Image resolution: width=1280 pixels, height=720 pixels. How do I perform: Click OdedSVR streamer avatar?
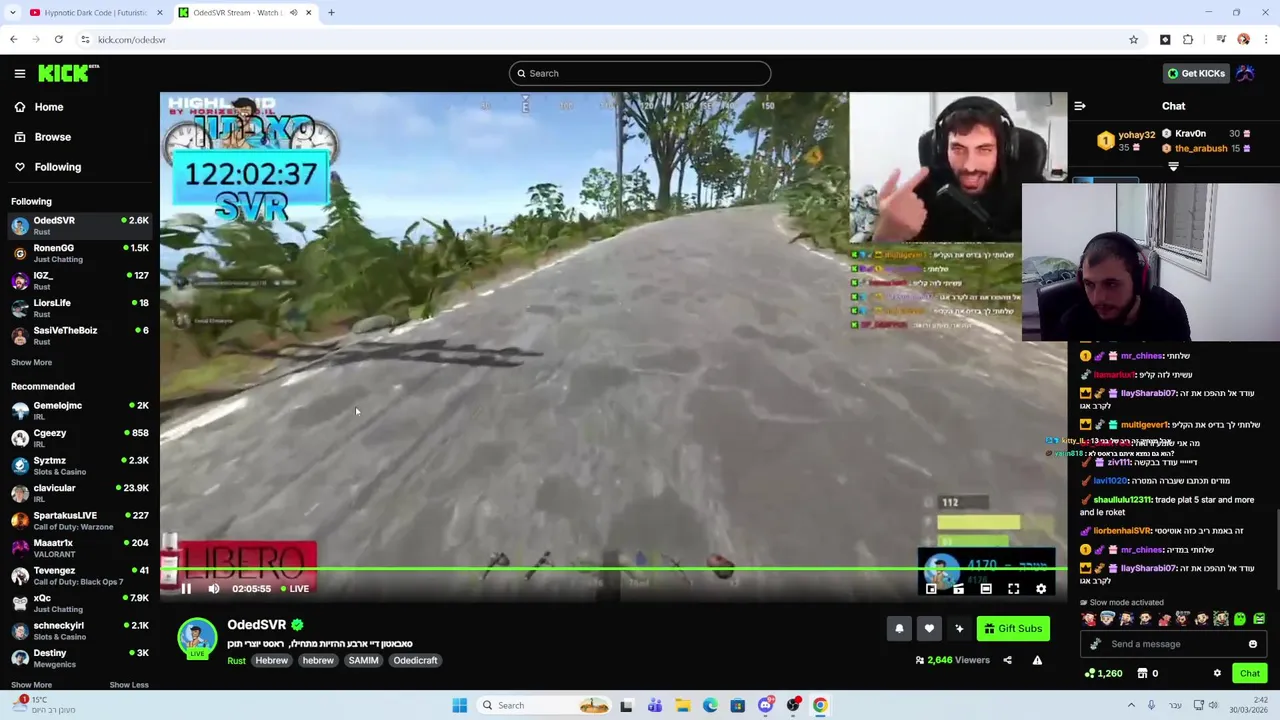pyautogui.click(x=197, y=638)
